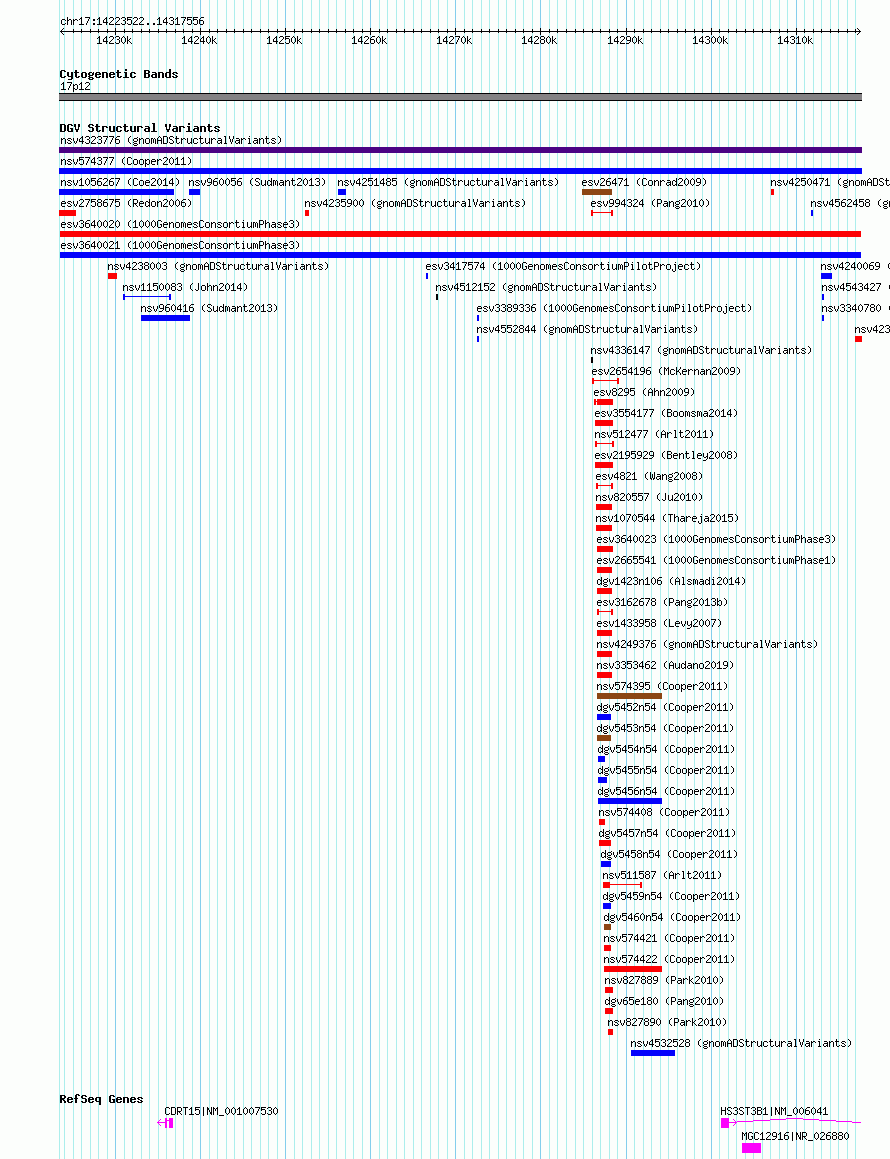Screen dimensions: 890x1159
Task: Open nsv4532528 gnomAD variant label
Action: (x=741, y=1044)
